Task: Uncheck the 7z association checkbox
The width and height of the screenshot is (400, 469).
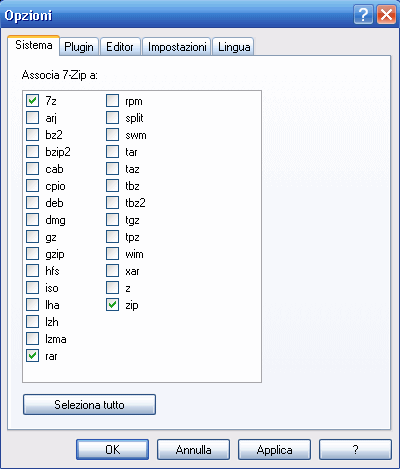Action: point(32,101)
